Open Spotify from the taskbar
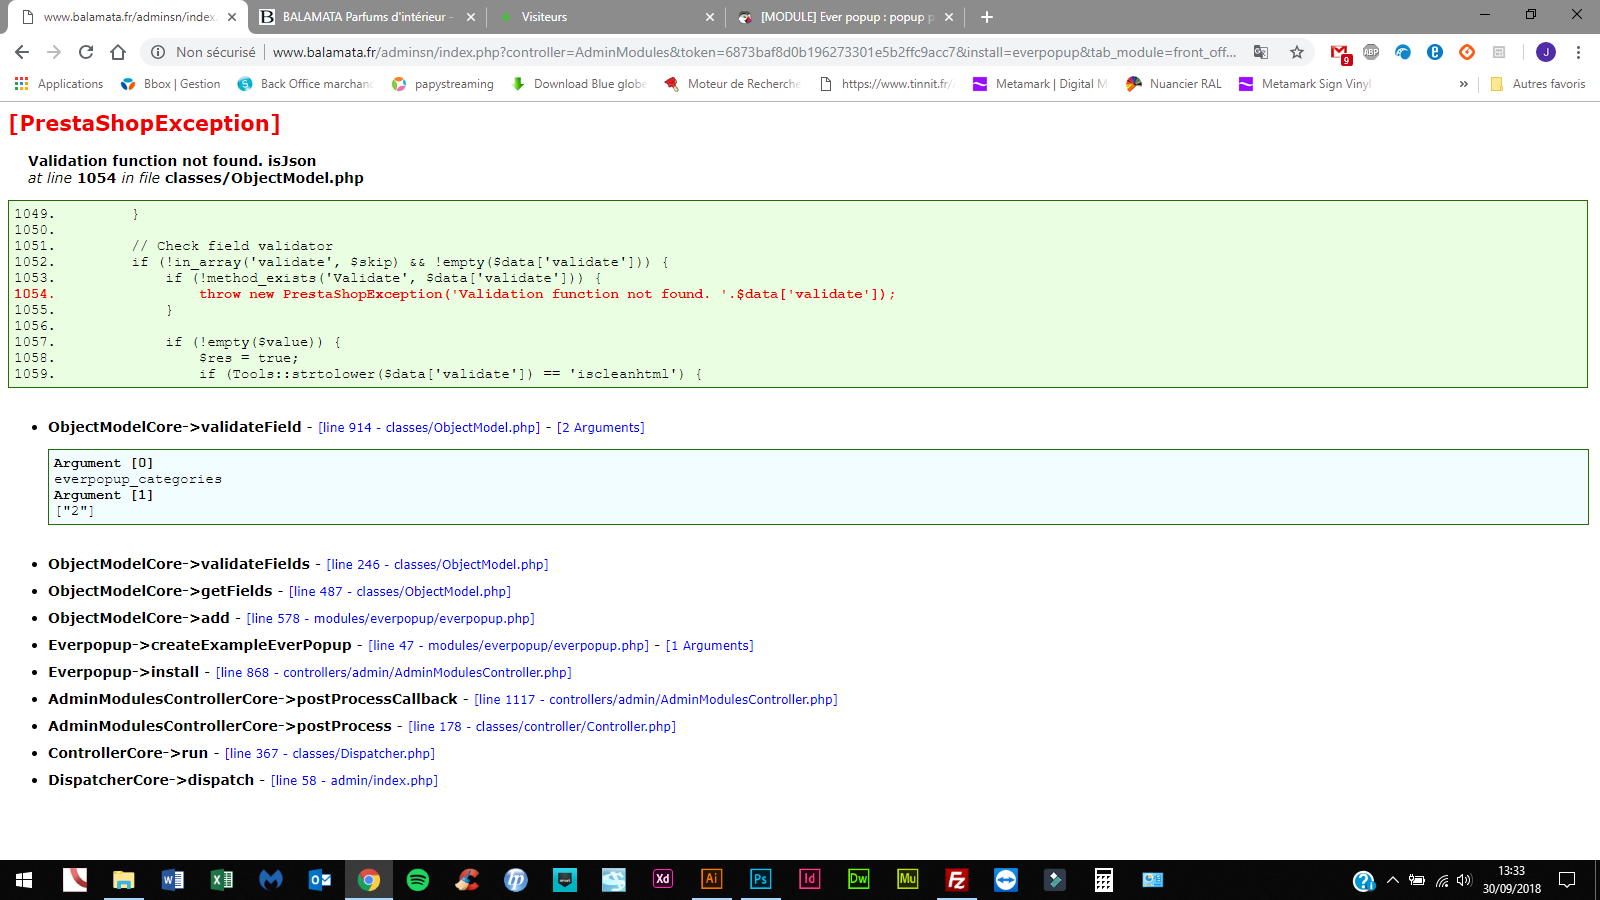 [418, 879]
